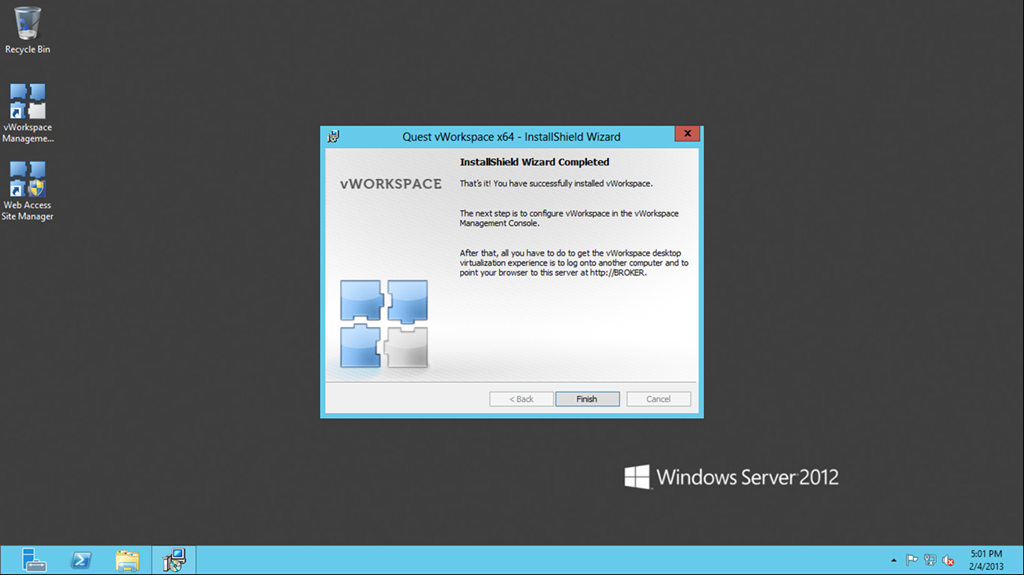Viewport: 1024px width, 575px height.
Task: Click the 'Management Console.' paragraph text
Action: point(569,218)
